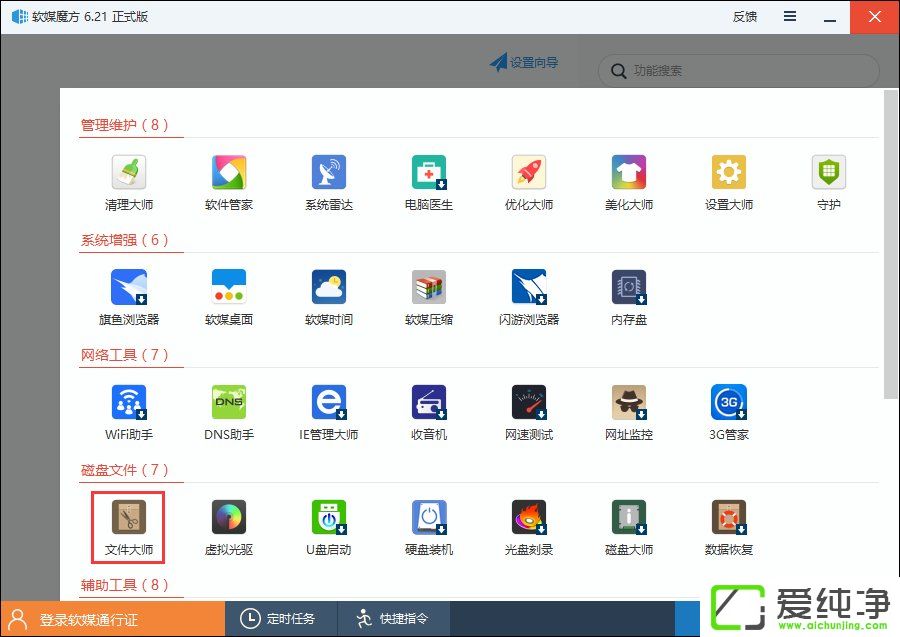
Task: Open the 定时任务 scheduled tasks tab
Action: point(279,619)
